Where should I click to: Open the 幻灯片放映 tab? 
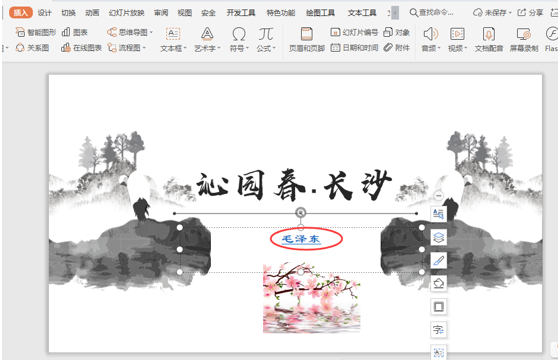[127, 13]
